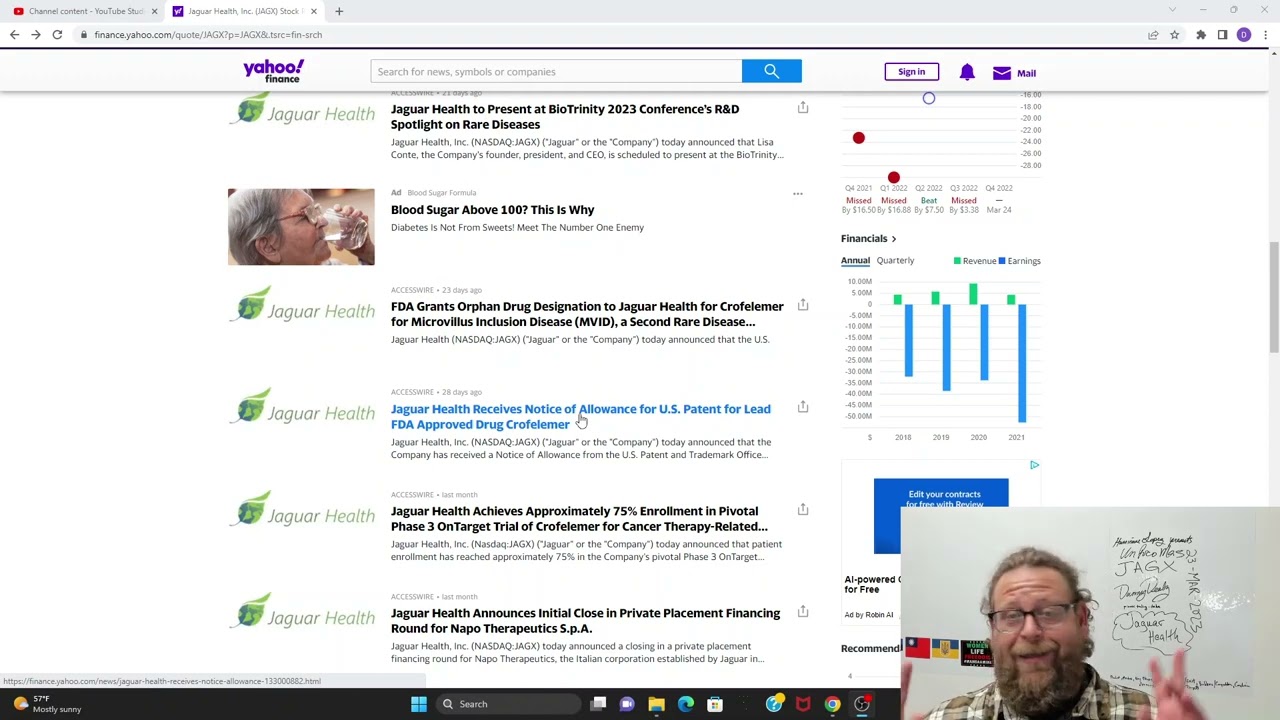Viewport: 1280px width, 720px height.
Task: Share this page from the address bar
Action: click(1153, 35)
